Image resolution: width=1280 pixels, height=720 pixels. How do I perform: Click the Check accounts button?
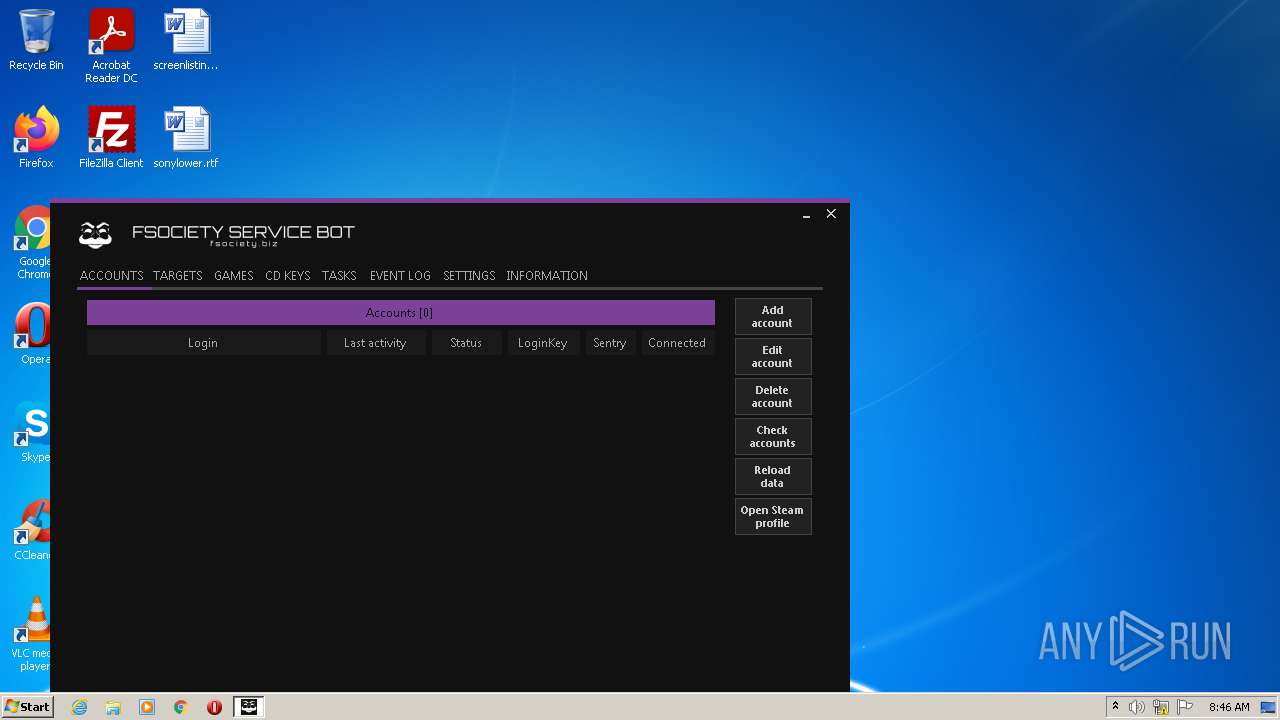pos(773,437)
